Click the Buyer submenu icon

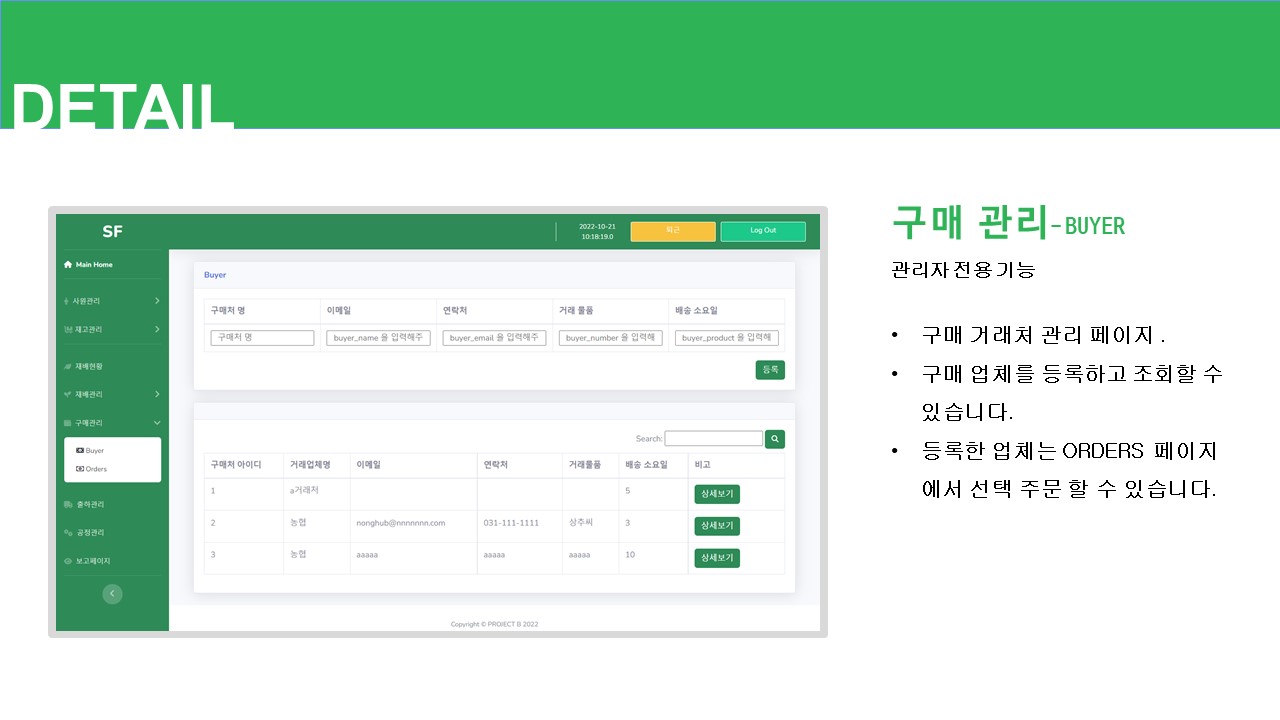coord(80,451)
